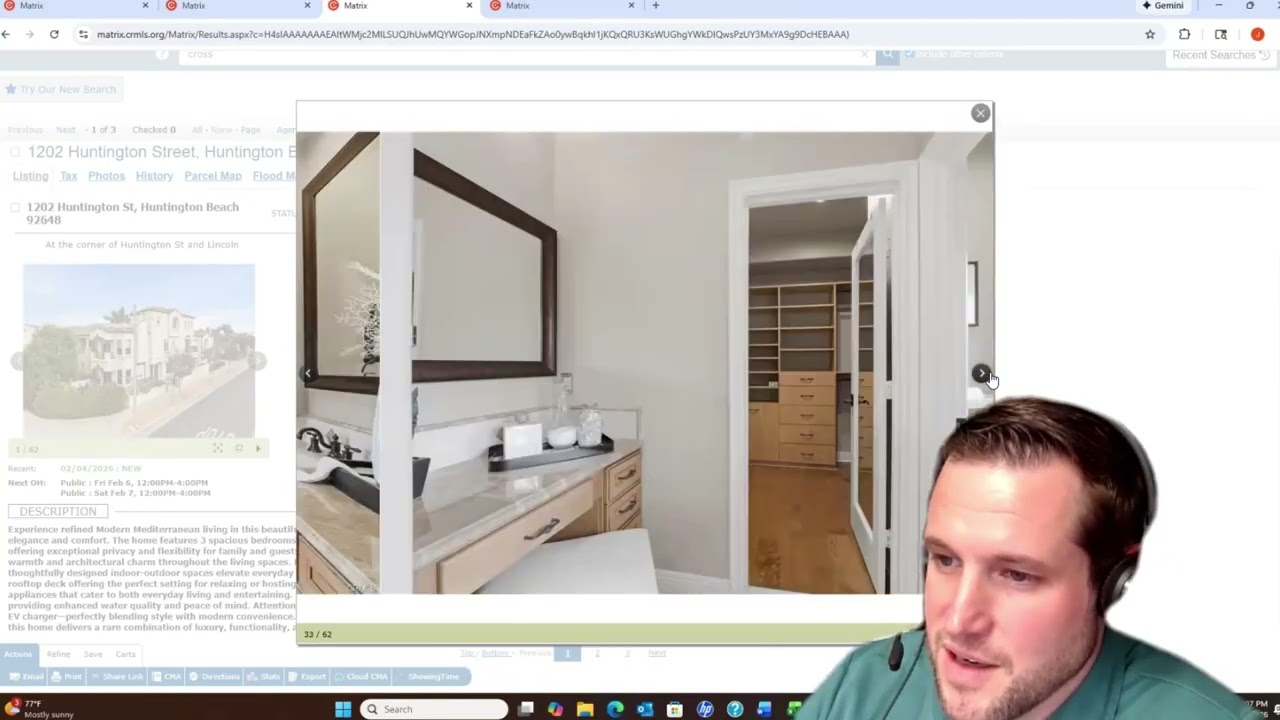Viewport: 1280px width, 720px height.
Task: Click the star icon beside New Search
Action: coord(10,89)
